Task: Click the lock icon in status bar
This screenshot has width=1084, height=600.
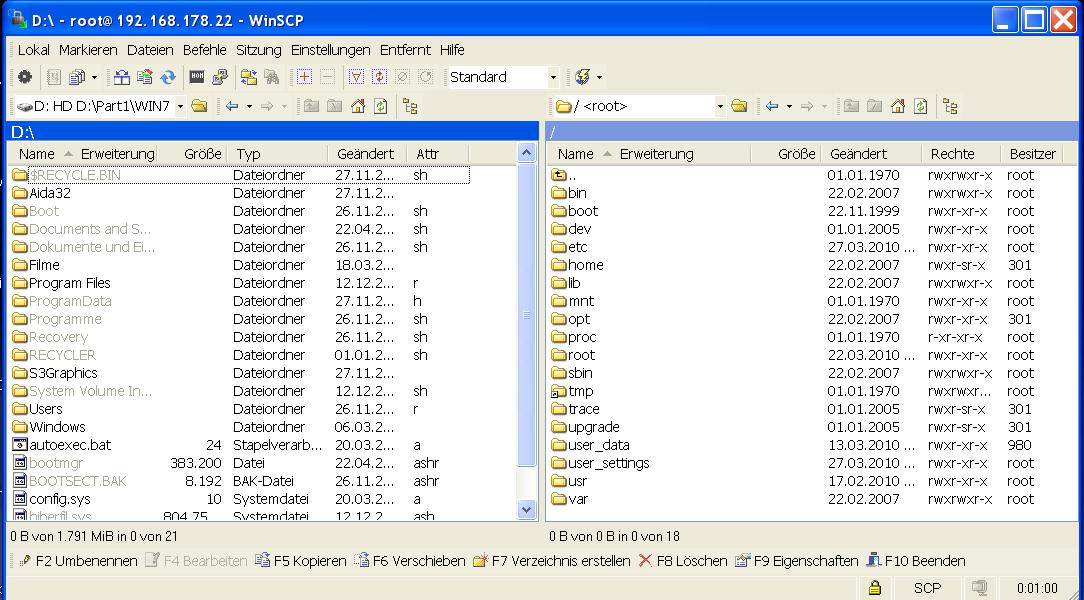Action: [875, 588]
